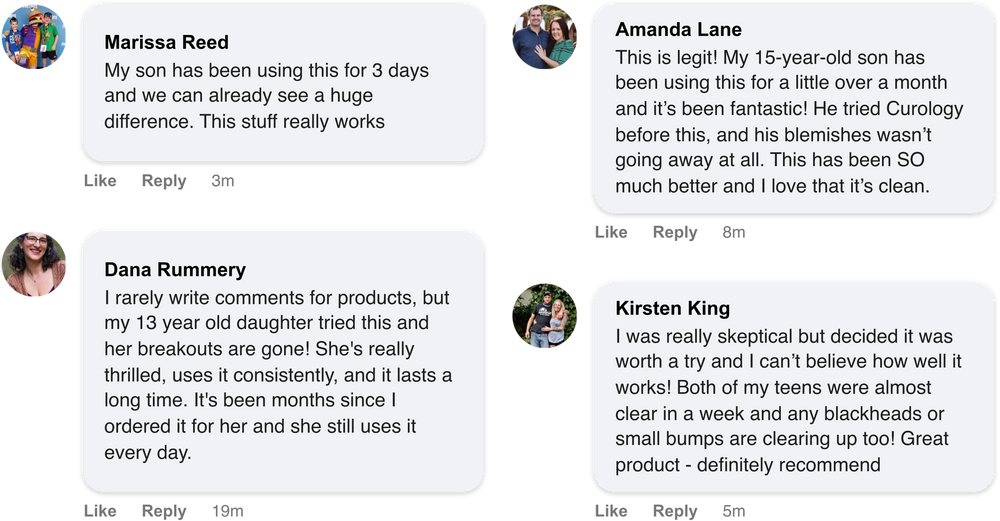Click the timestamp under Kirsten King's comment
The height and width of the screenshot is (521, 1000).
pos(734,510)
